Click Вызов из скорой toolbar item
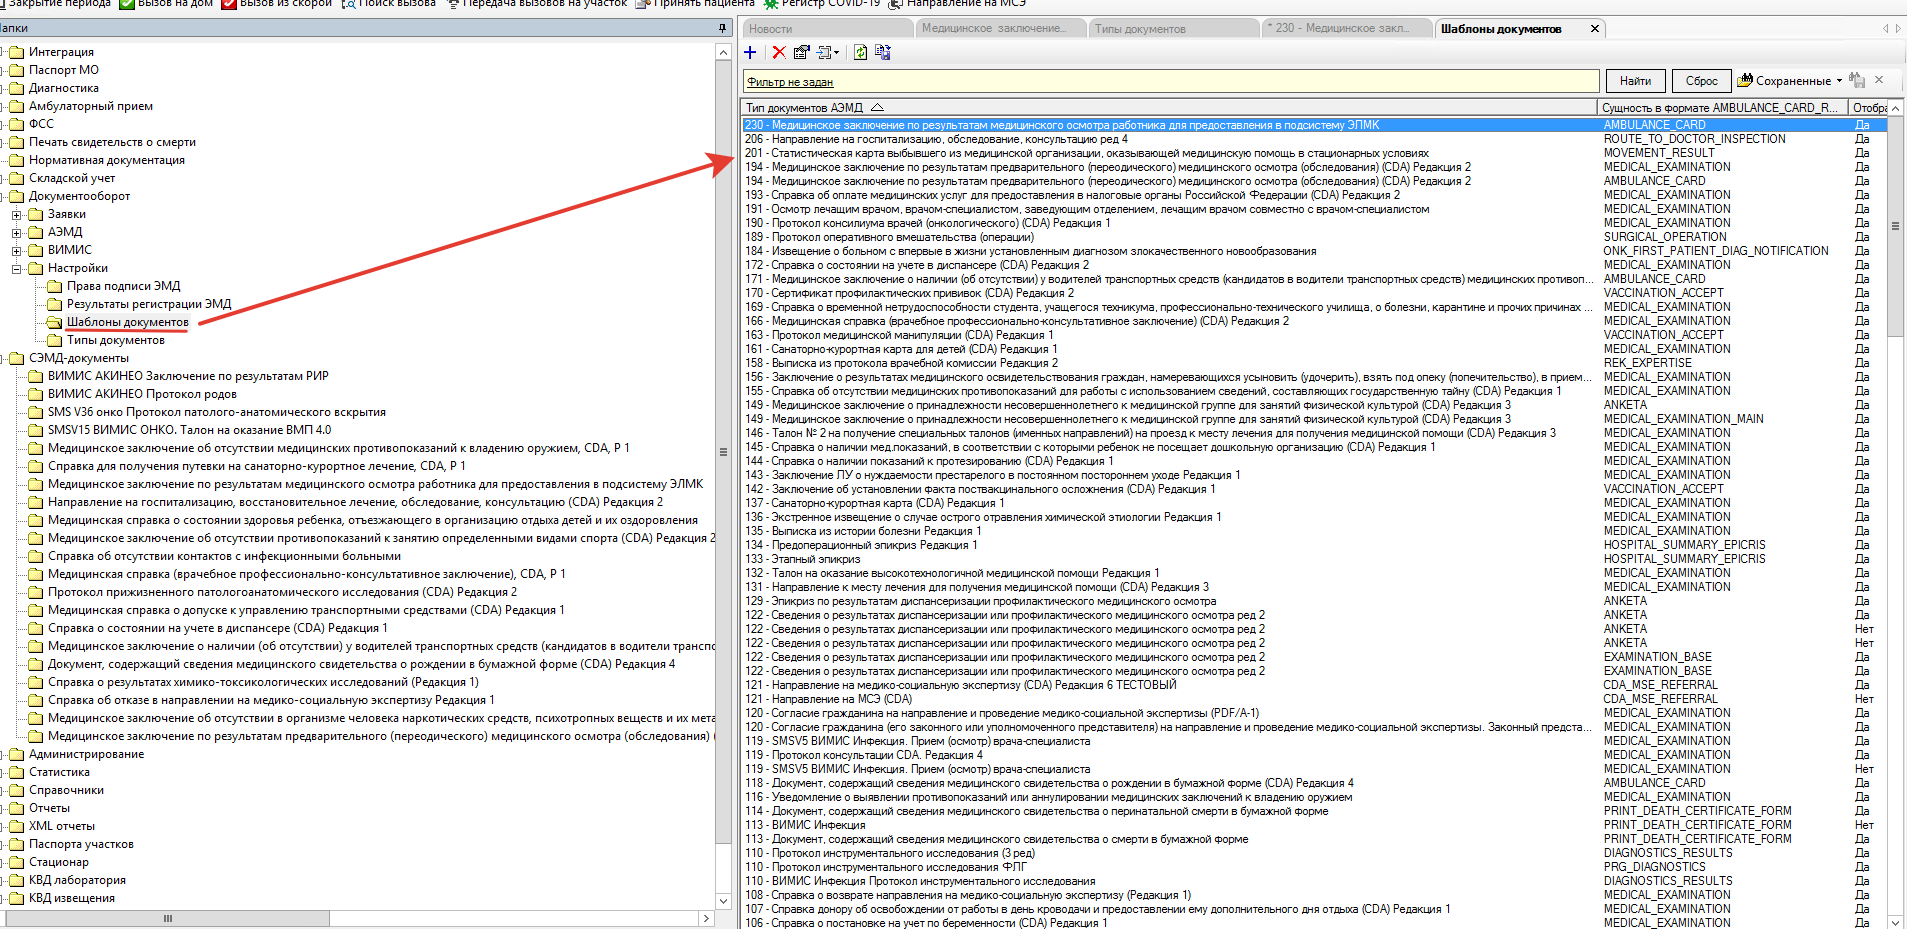This screenshot has height=929, width=1907. point(276,4)
